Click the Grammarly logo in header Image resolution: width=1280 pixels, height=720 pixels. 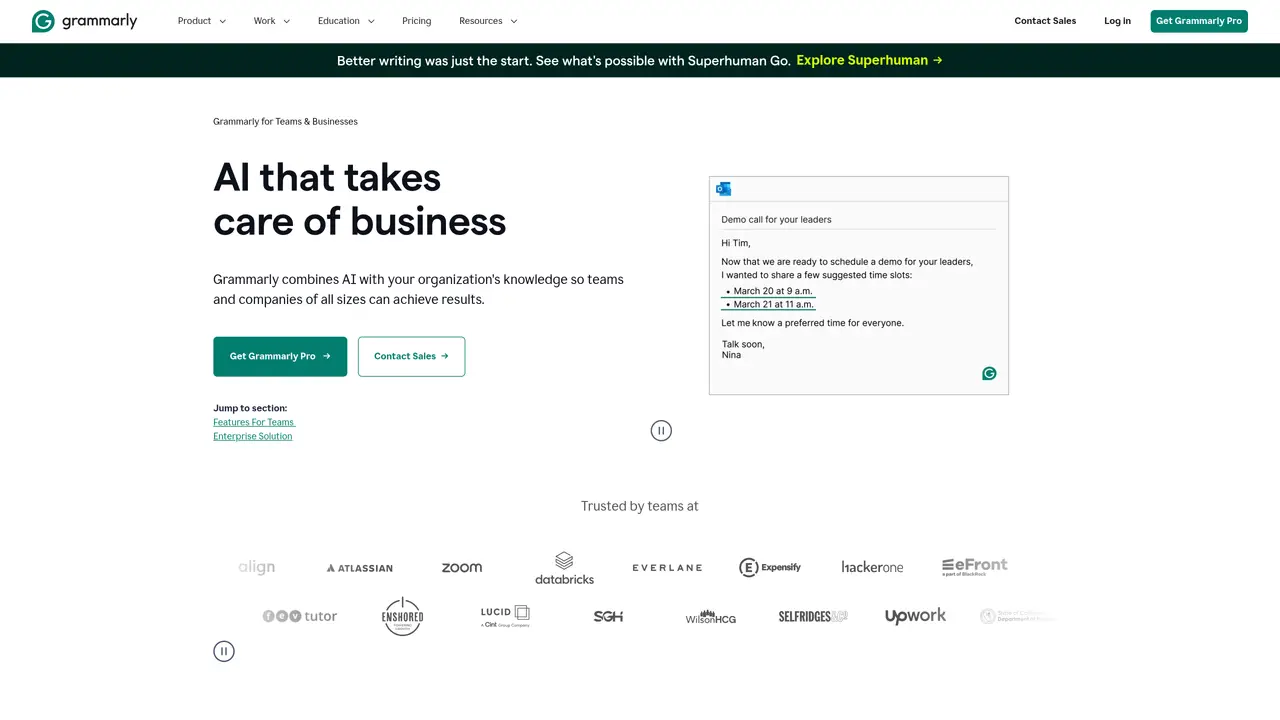(x=84, y=21)
